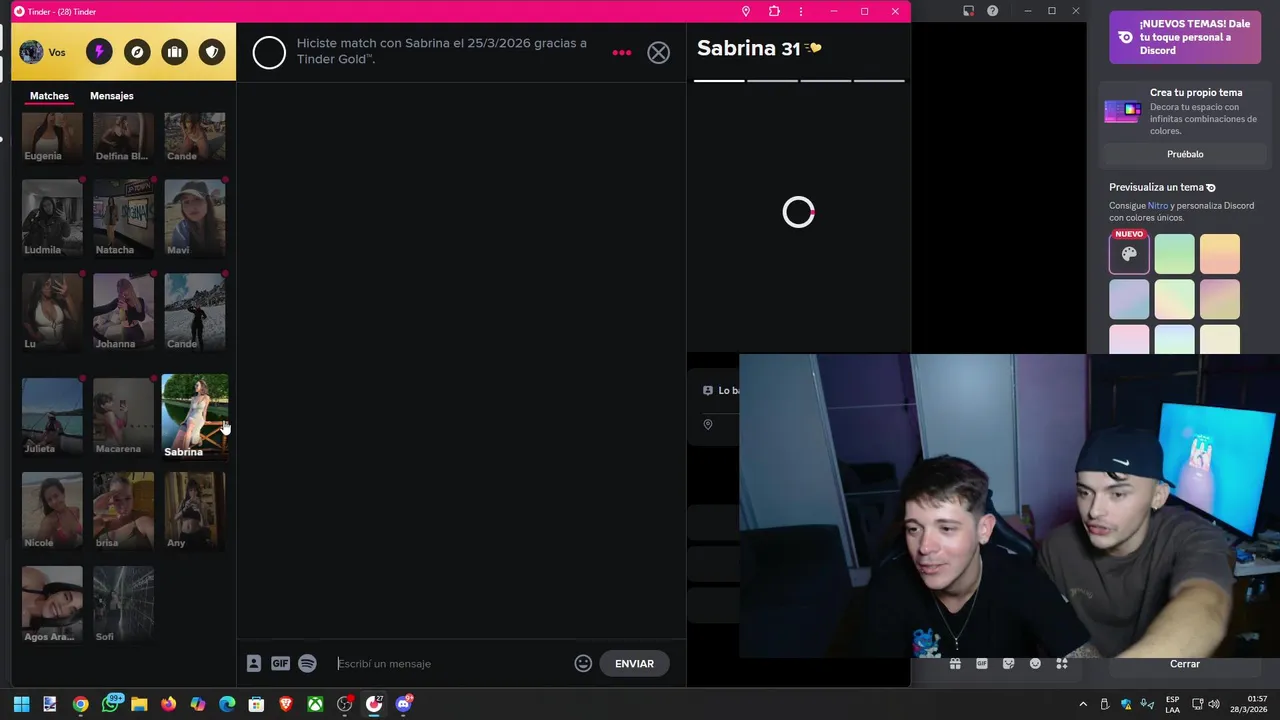Viewport: 1280px width, 720px height.
Task: Open Macarena's match thumbnail
Action: [123, 416]
